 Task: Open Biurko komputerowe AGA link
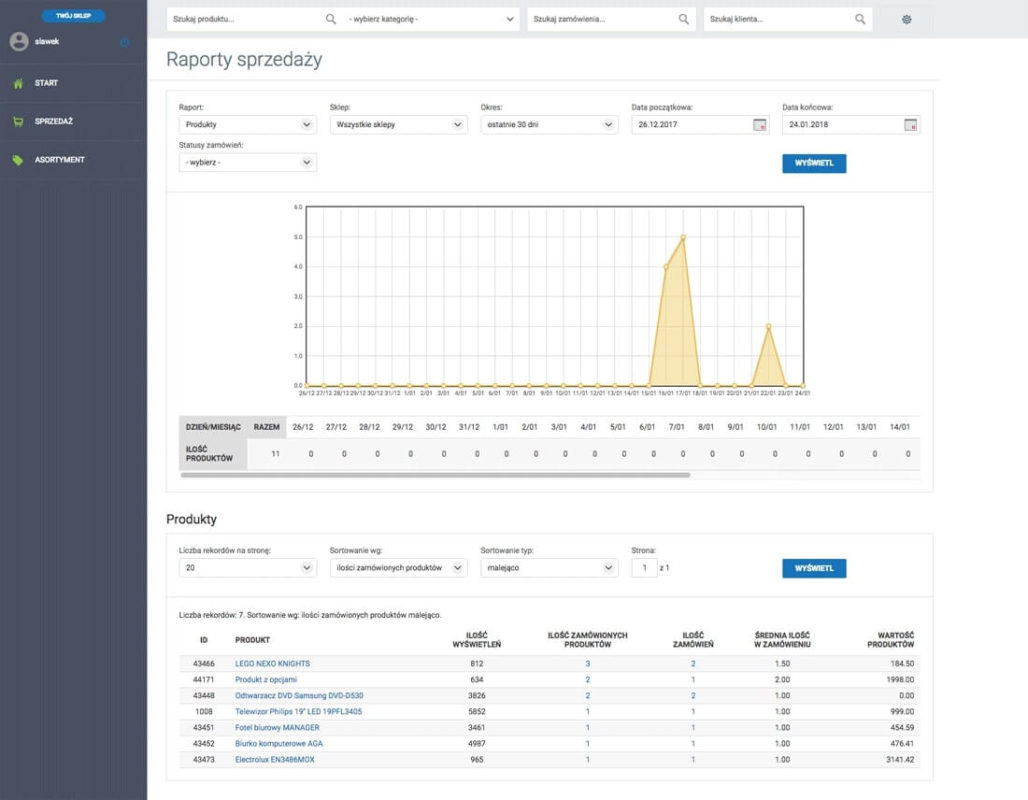279,744
